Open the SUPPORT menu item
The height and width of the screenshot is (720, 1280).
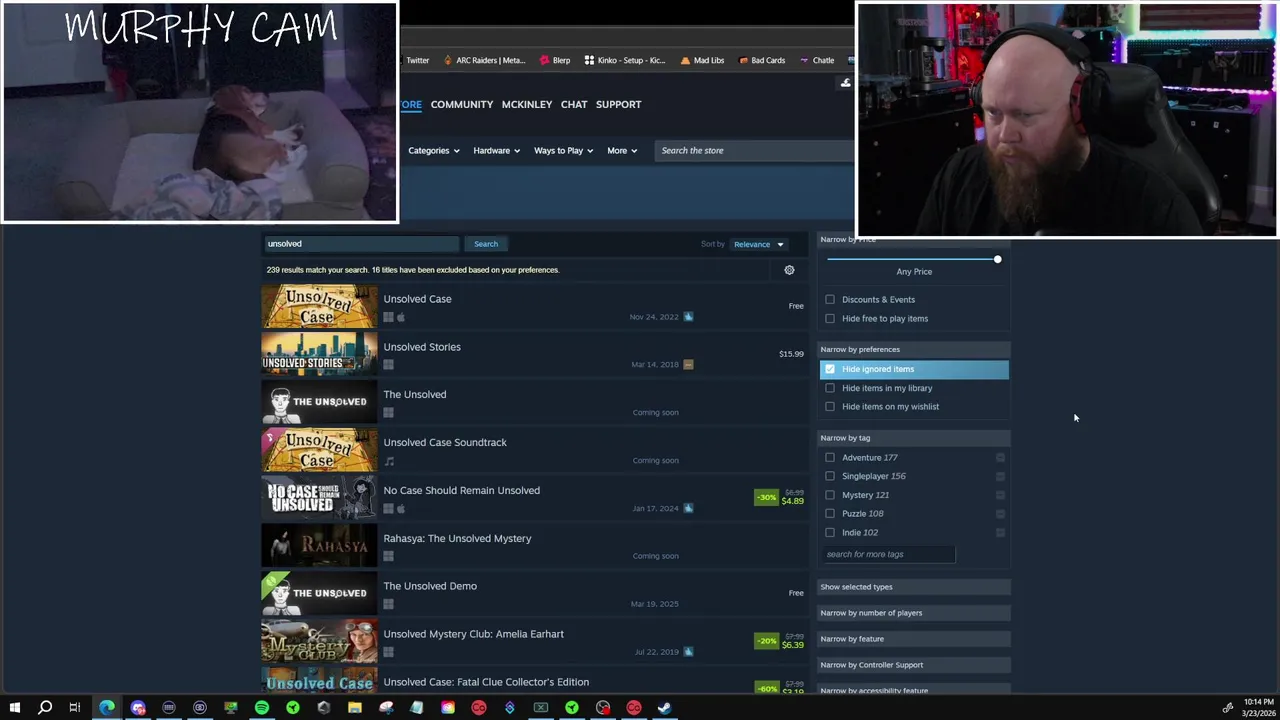coord(619,104)
